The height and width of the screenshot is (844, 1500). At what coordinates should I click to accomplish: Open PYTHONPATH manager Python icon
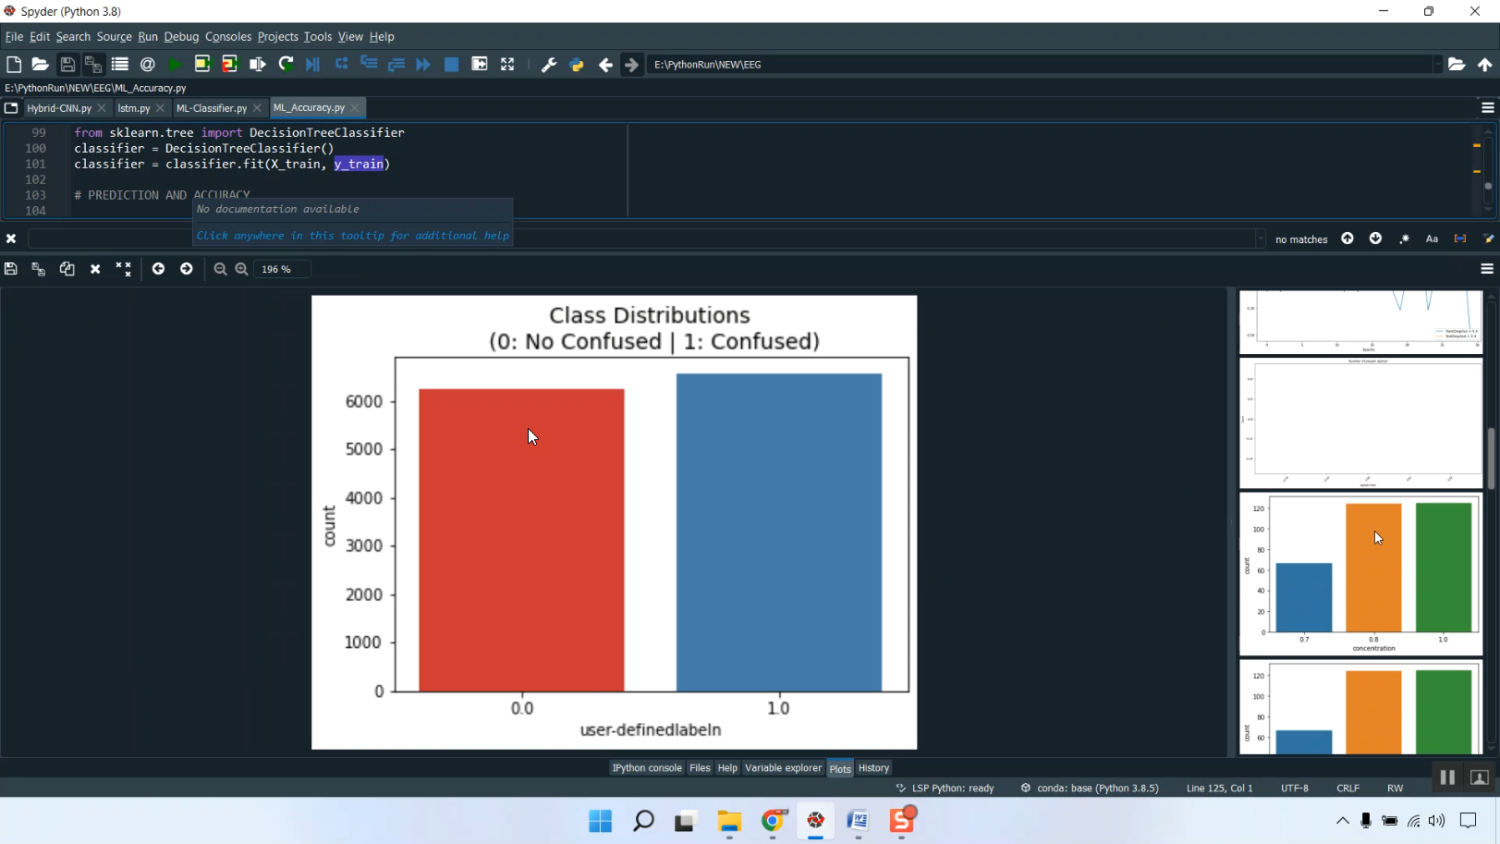[577, 64]
